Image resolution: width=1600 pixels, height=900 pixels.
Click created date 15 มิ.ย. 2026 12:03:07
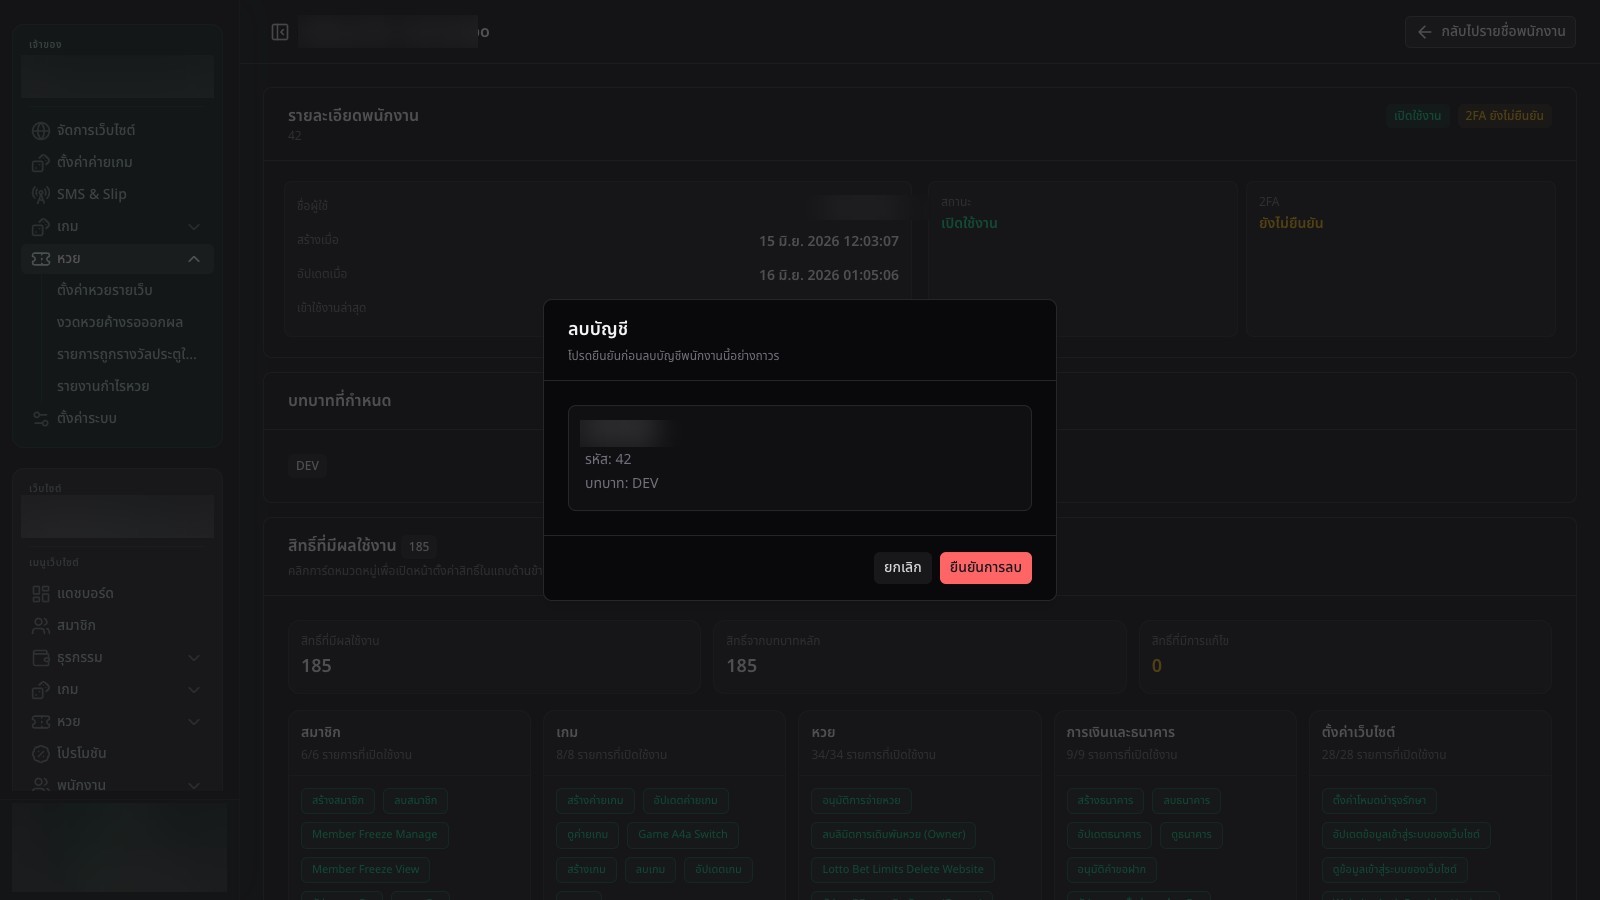[x=829, y=242]
